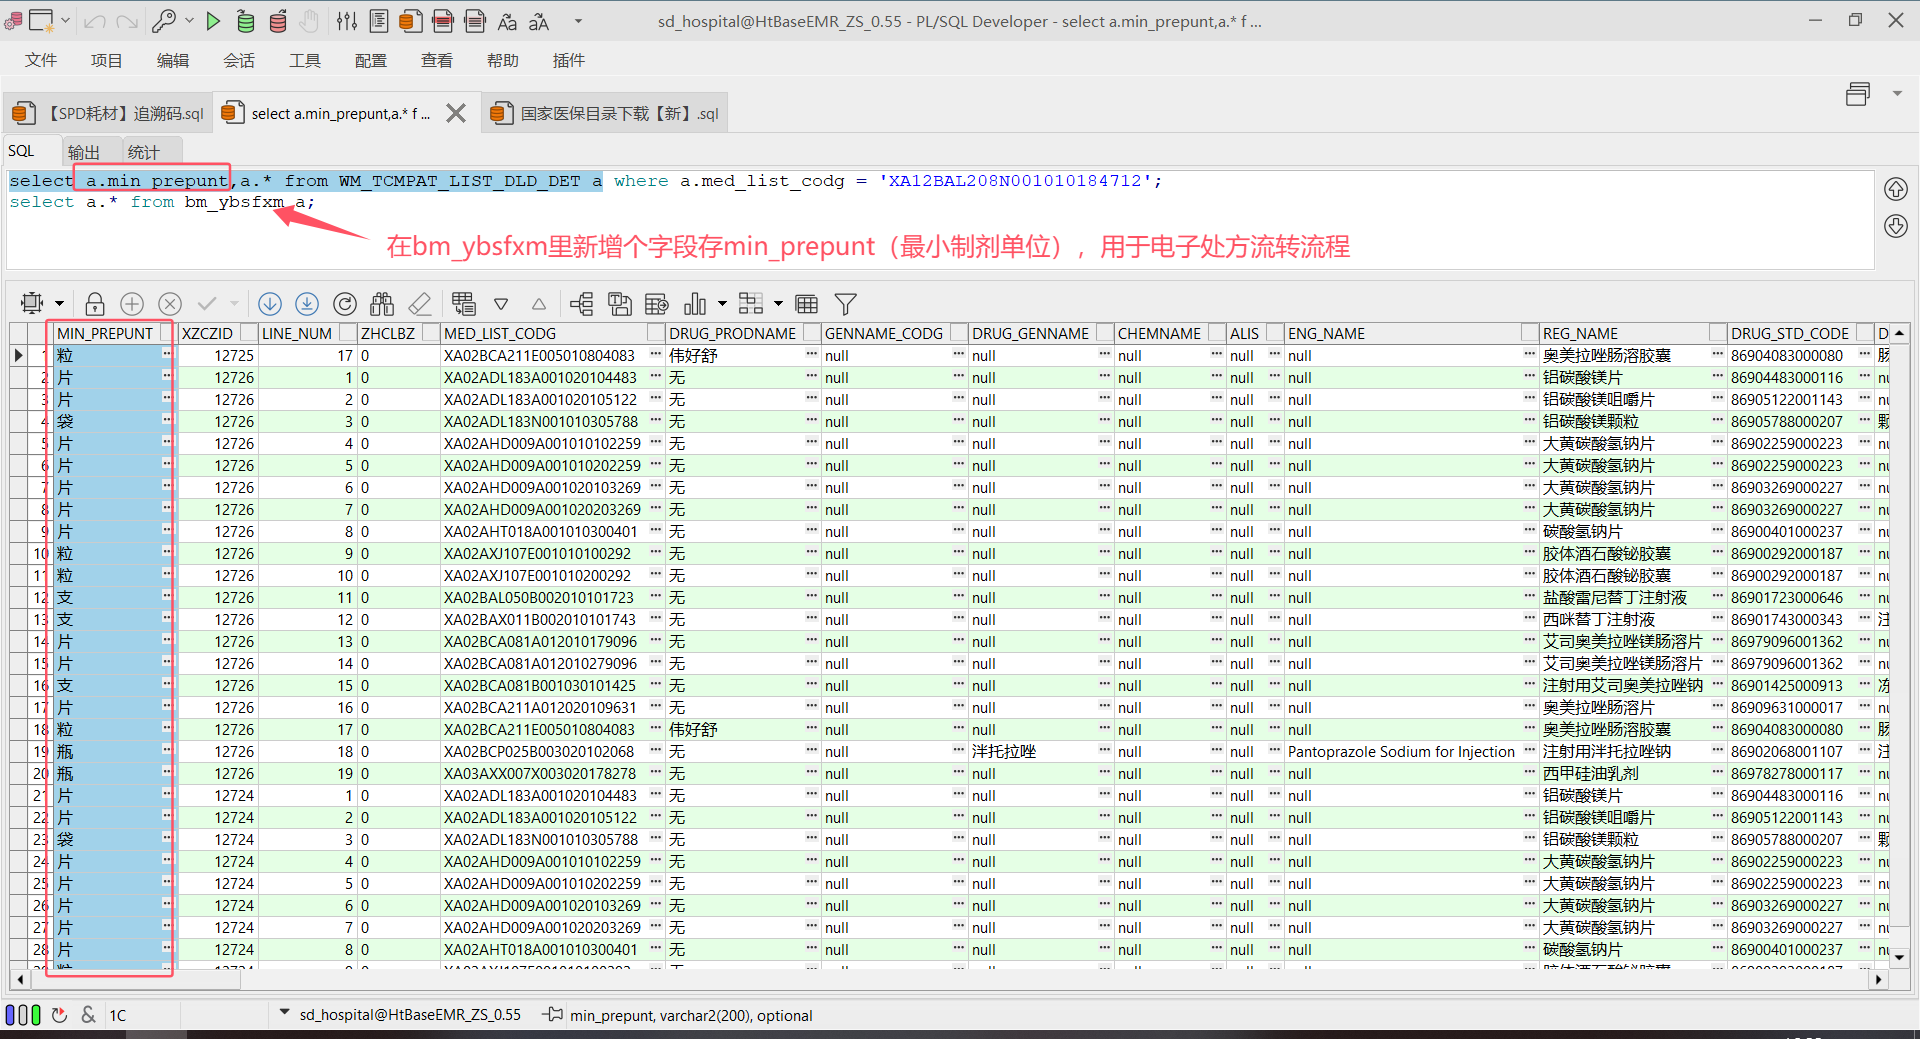Click the Insert record plus icon
The image size is (1920, 1039).
132,304
